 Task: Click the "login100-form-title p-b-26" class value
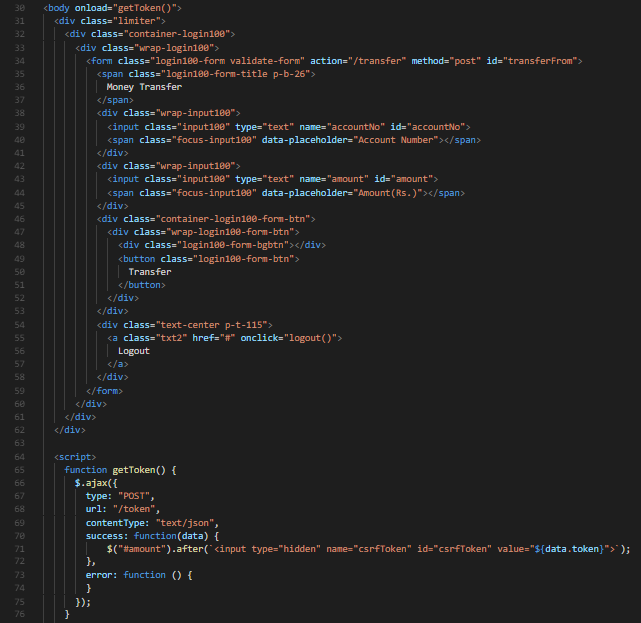click(235, 74)
